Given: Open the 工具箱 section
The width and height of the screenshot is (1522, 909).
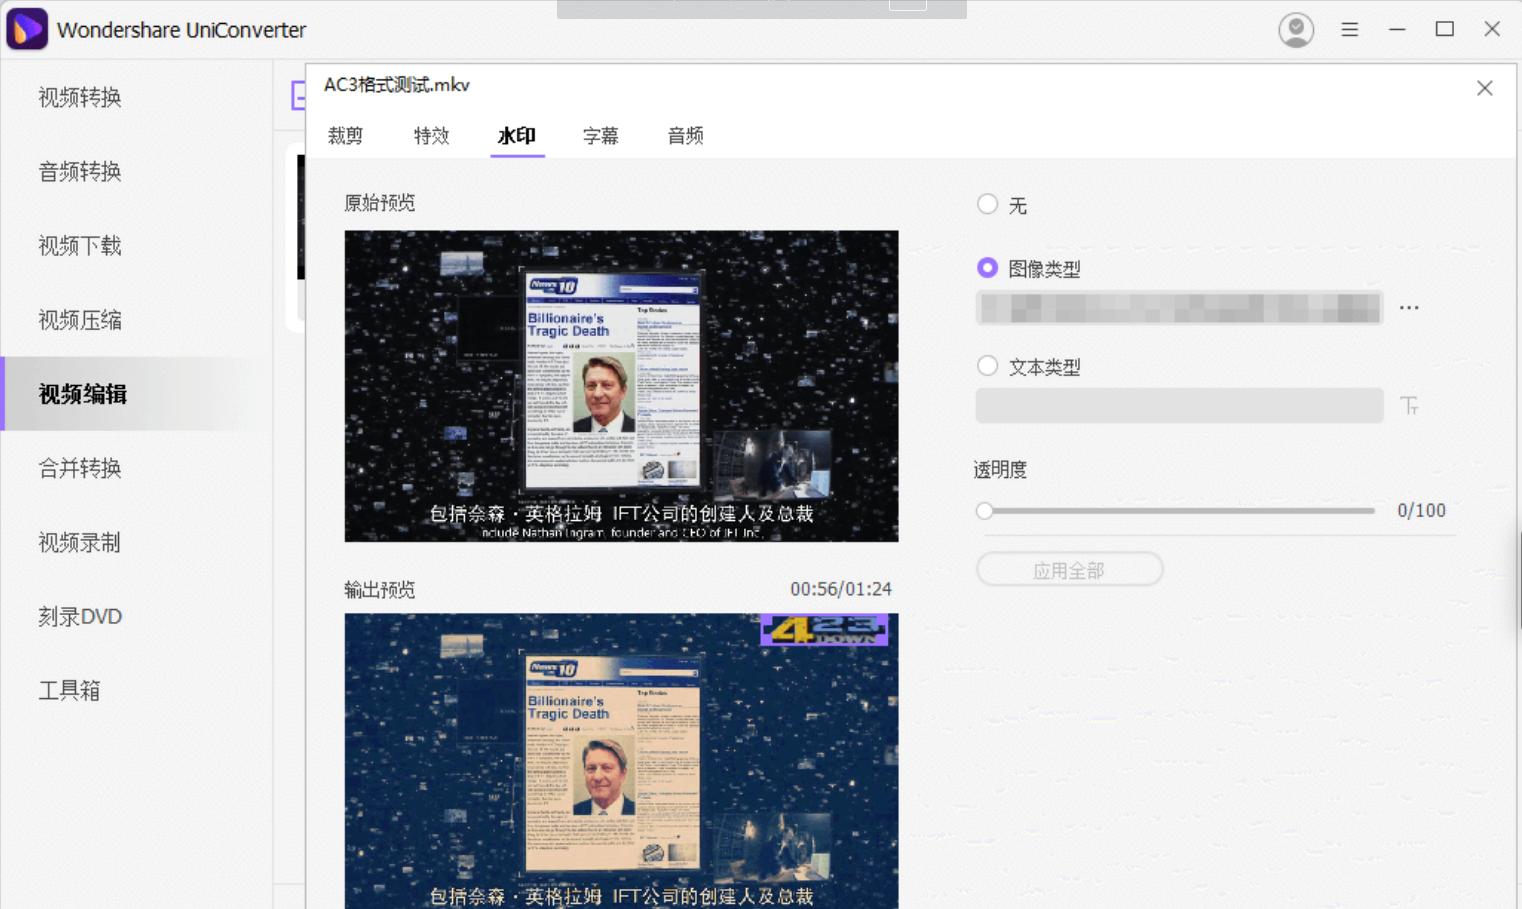Looking at the screenshot, I should (69, 690).
